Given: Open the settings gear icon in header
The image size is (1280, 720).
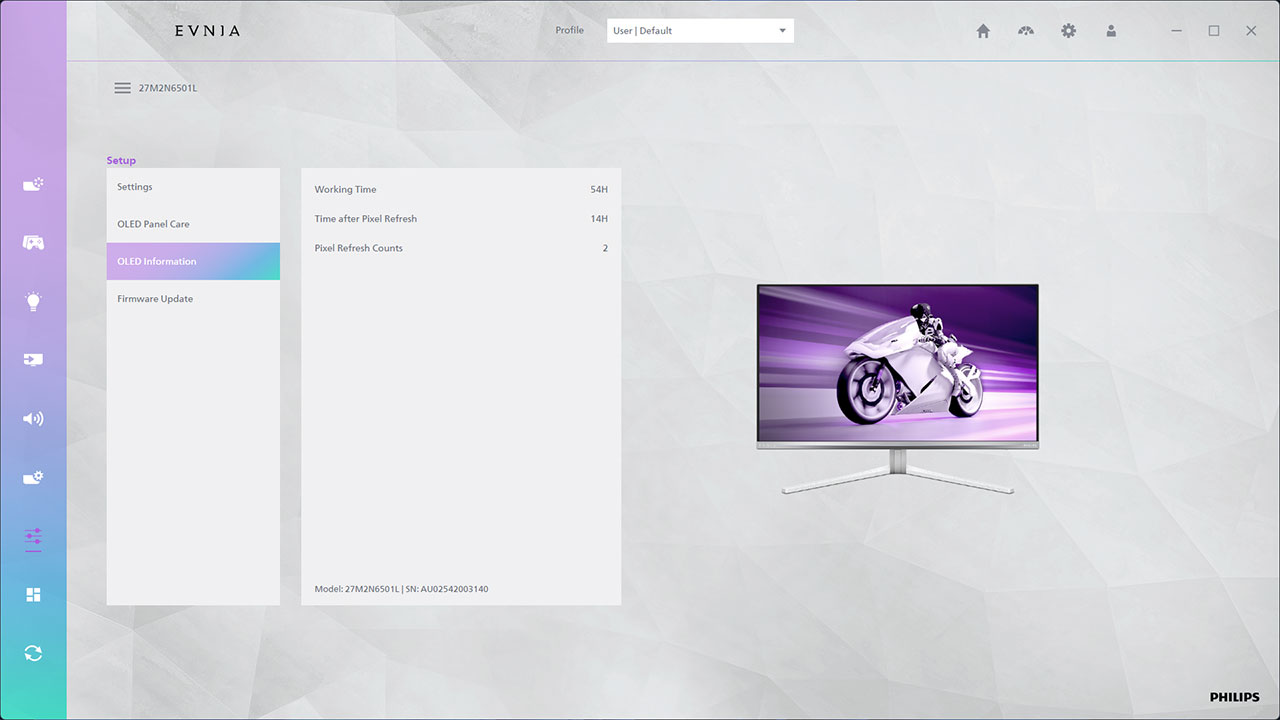Looking at the screenshot, I should [x=1068, y=31].
